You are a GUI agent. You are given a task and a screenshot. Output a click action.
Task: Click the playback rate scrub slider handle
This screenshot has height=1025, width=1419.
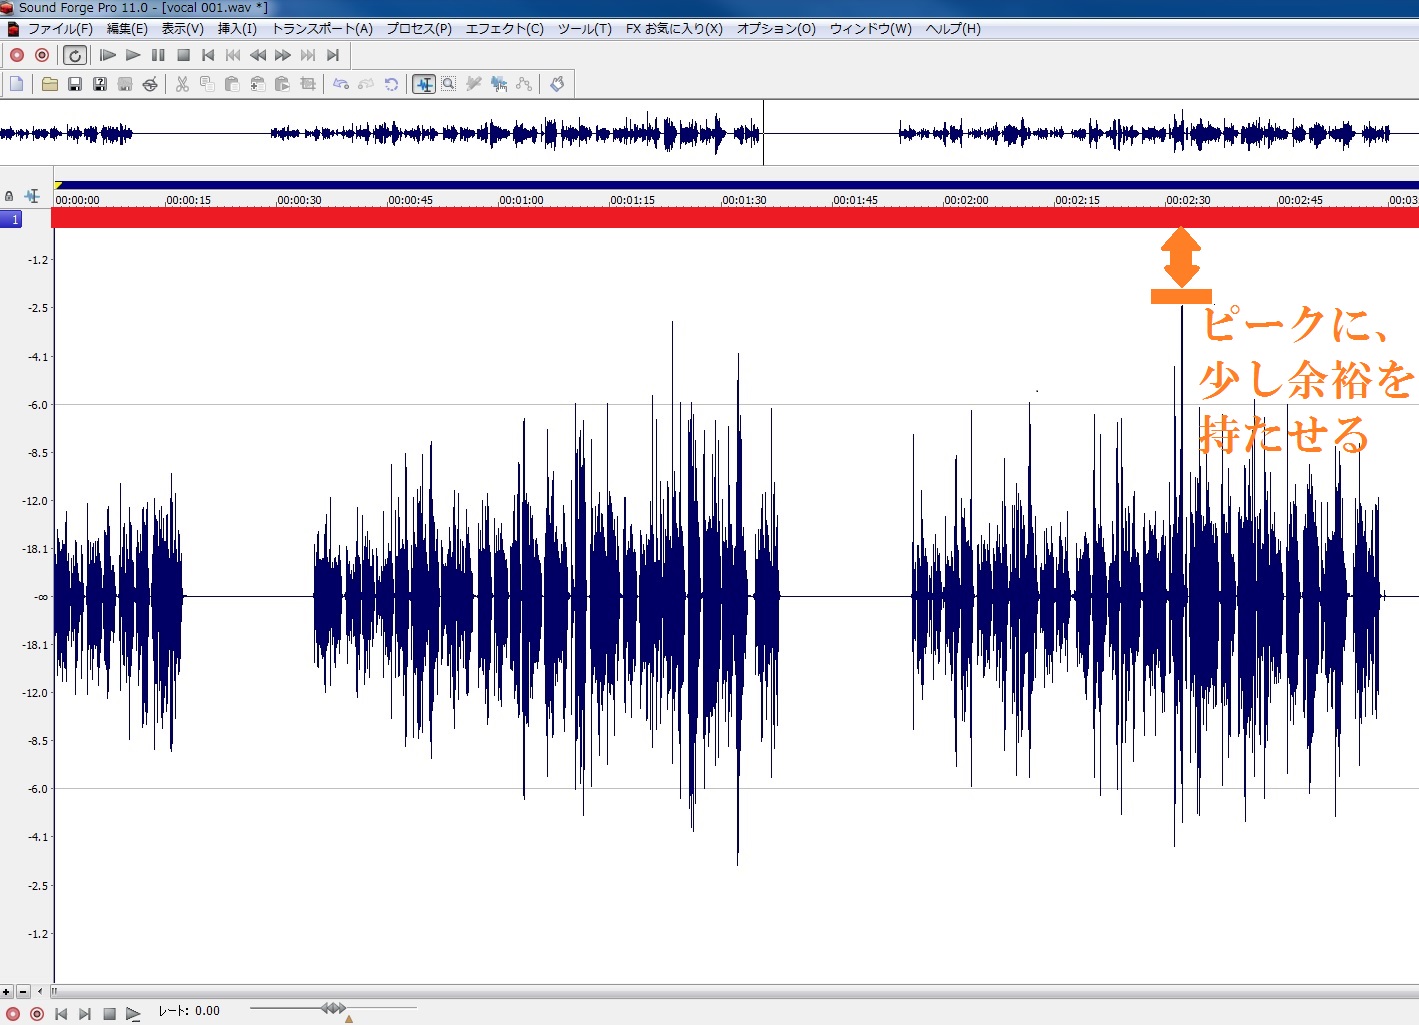click(x=333, y=1008)
